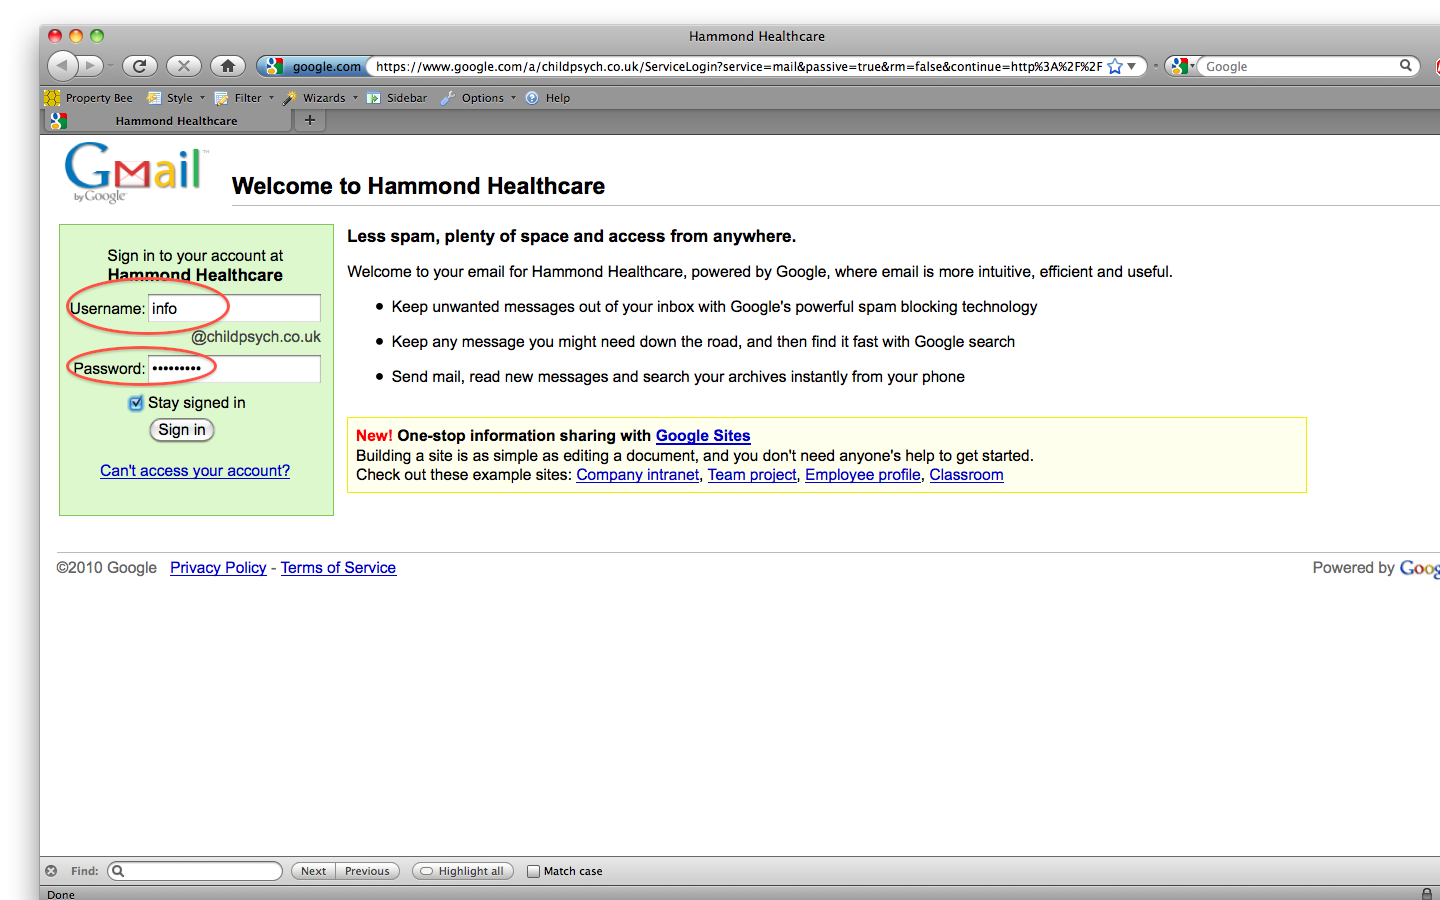Expand the Wizards dropdown arrow

coord(355,98)
